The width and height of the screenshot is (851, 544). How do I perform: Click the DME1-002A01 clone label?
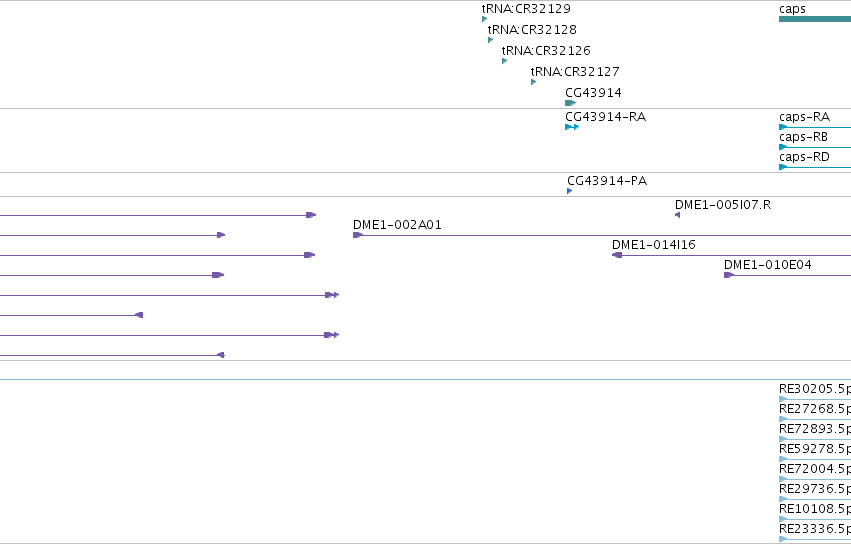click(397, 225)
